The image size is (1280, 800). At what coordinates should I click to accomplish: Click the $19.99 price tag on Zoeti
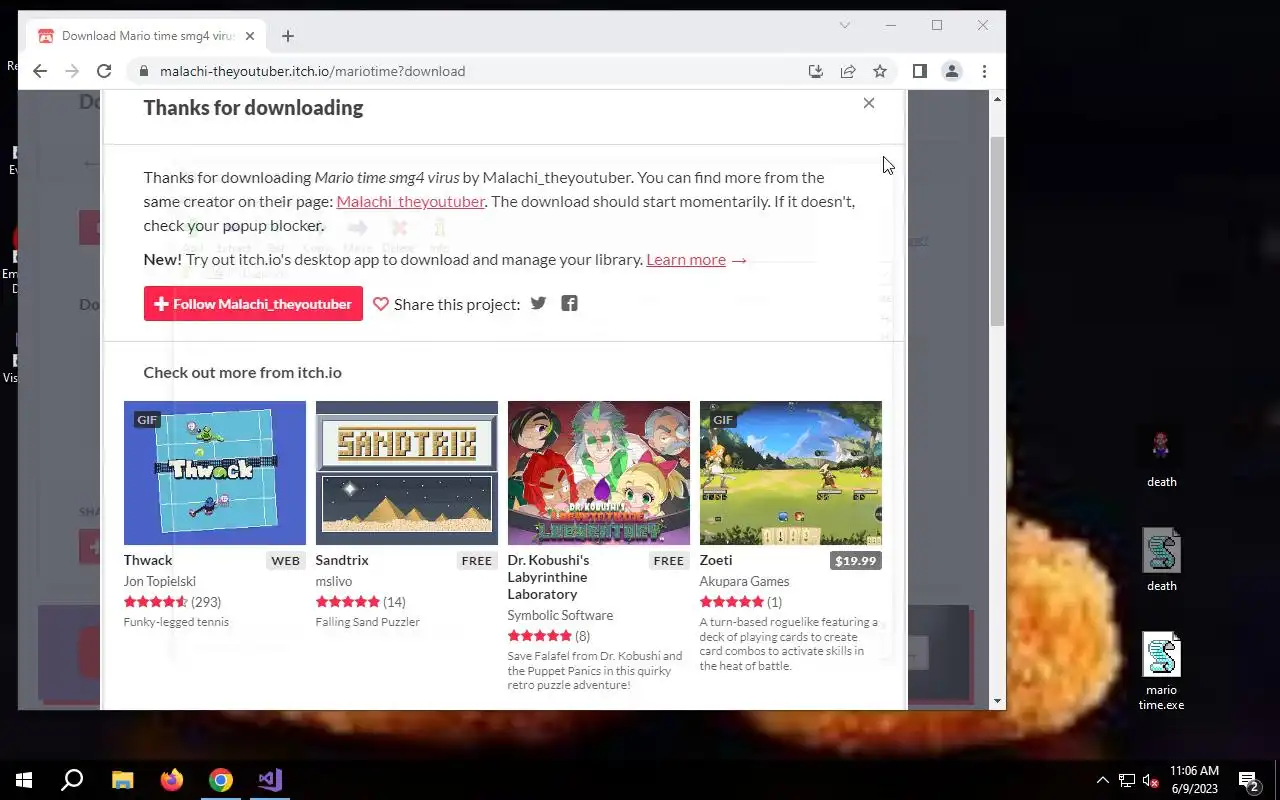pos(855,560)
